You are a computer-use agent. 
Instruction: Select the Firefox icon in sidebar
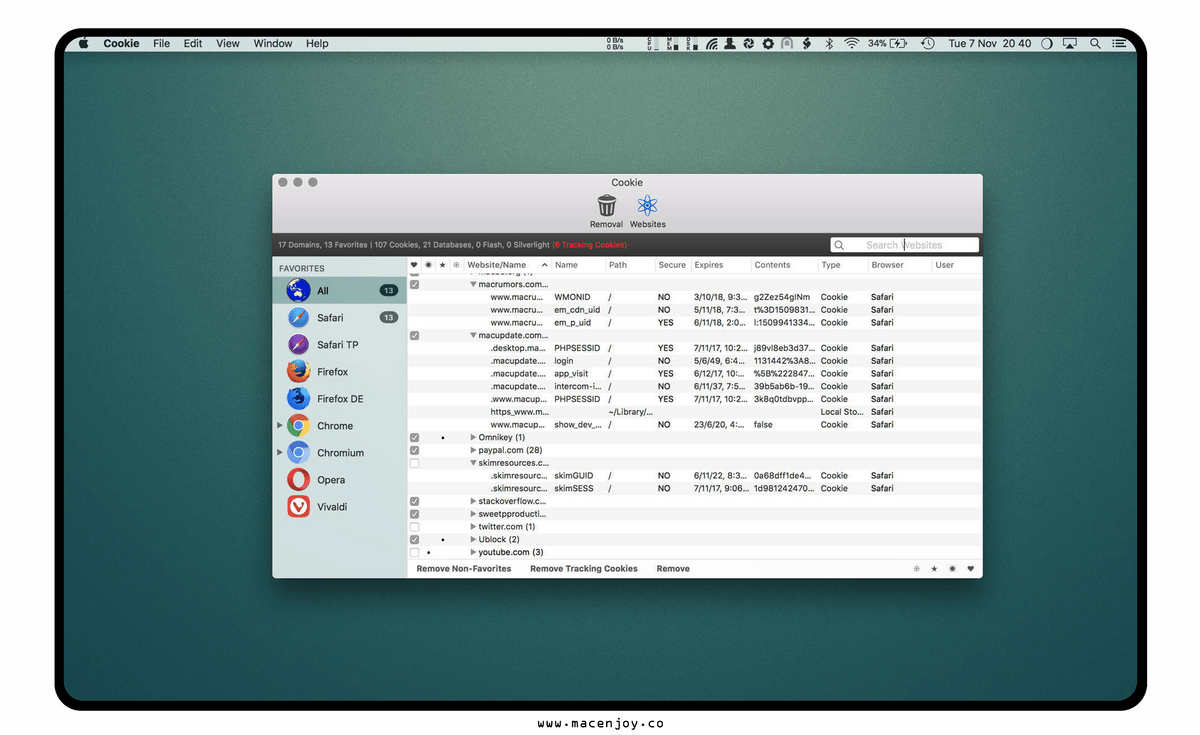point(298,372)
